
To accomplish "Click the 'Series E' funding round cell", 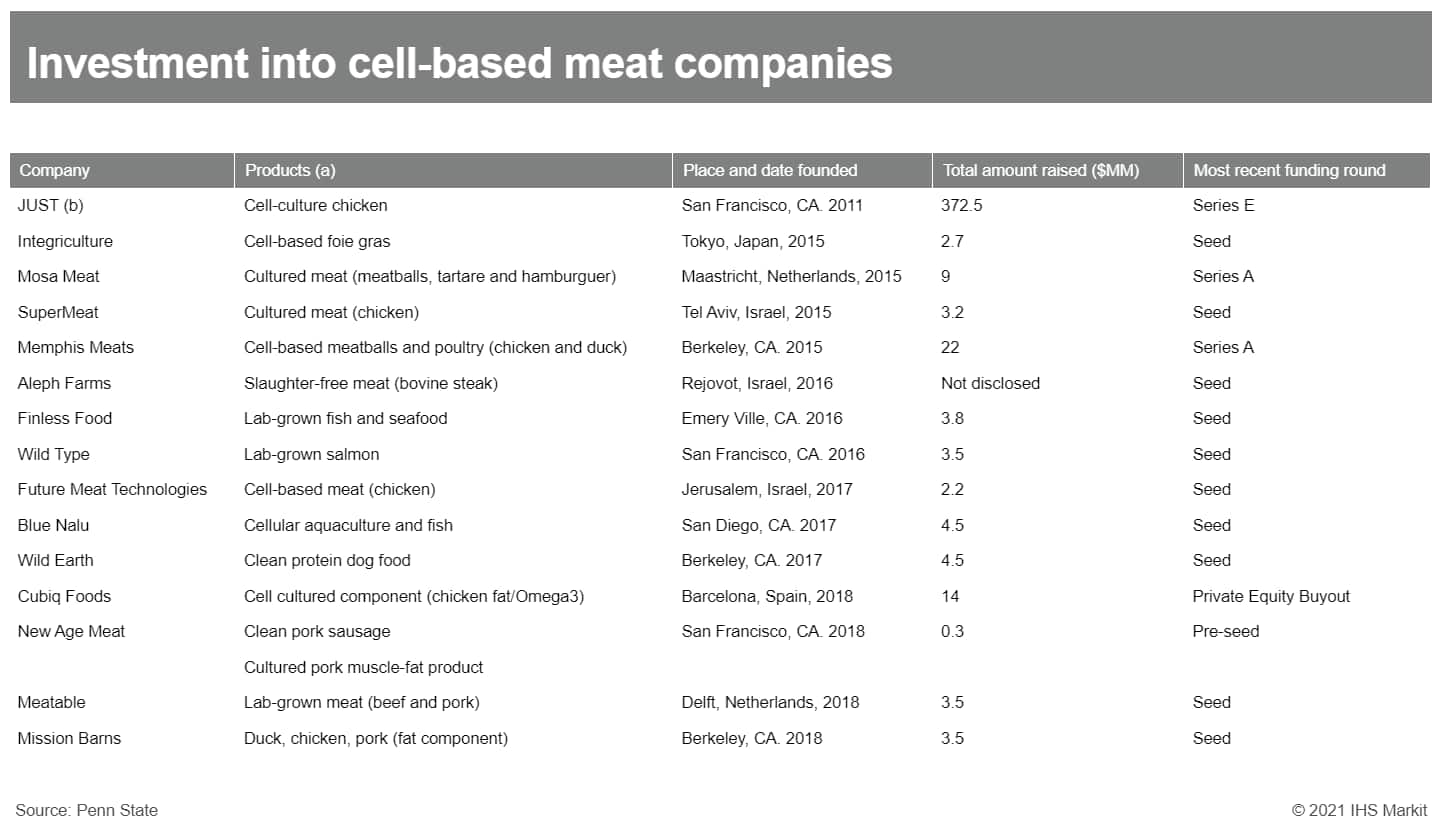I will pyautogui.click(x=1223, y=205).
